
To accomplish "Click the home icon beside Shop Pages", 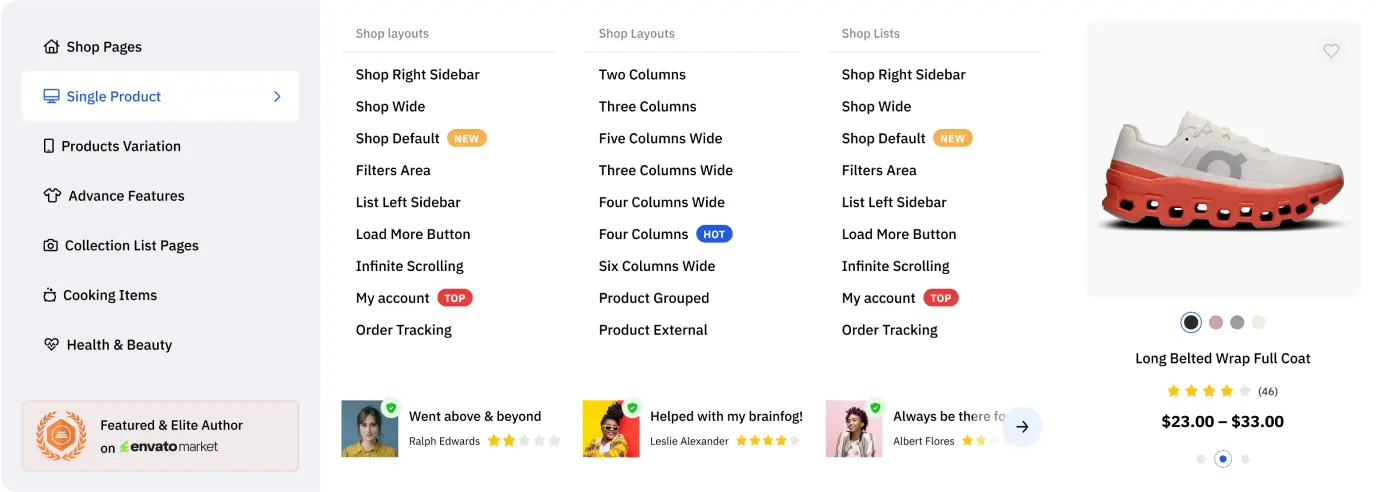I will point(51,47).
